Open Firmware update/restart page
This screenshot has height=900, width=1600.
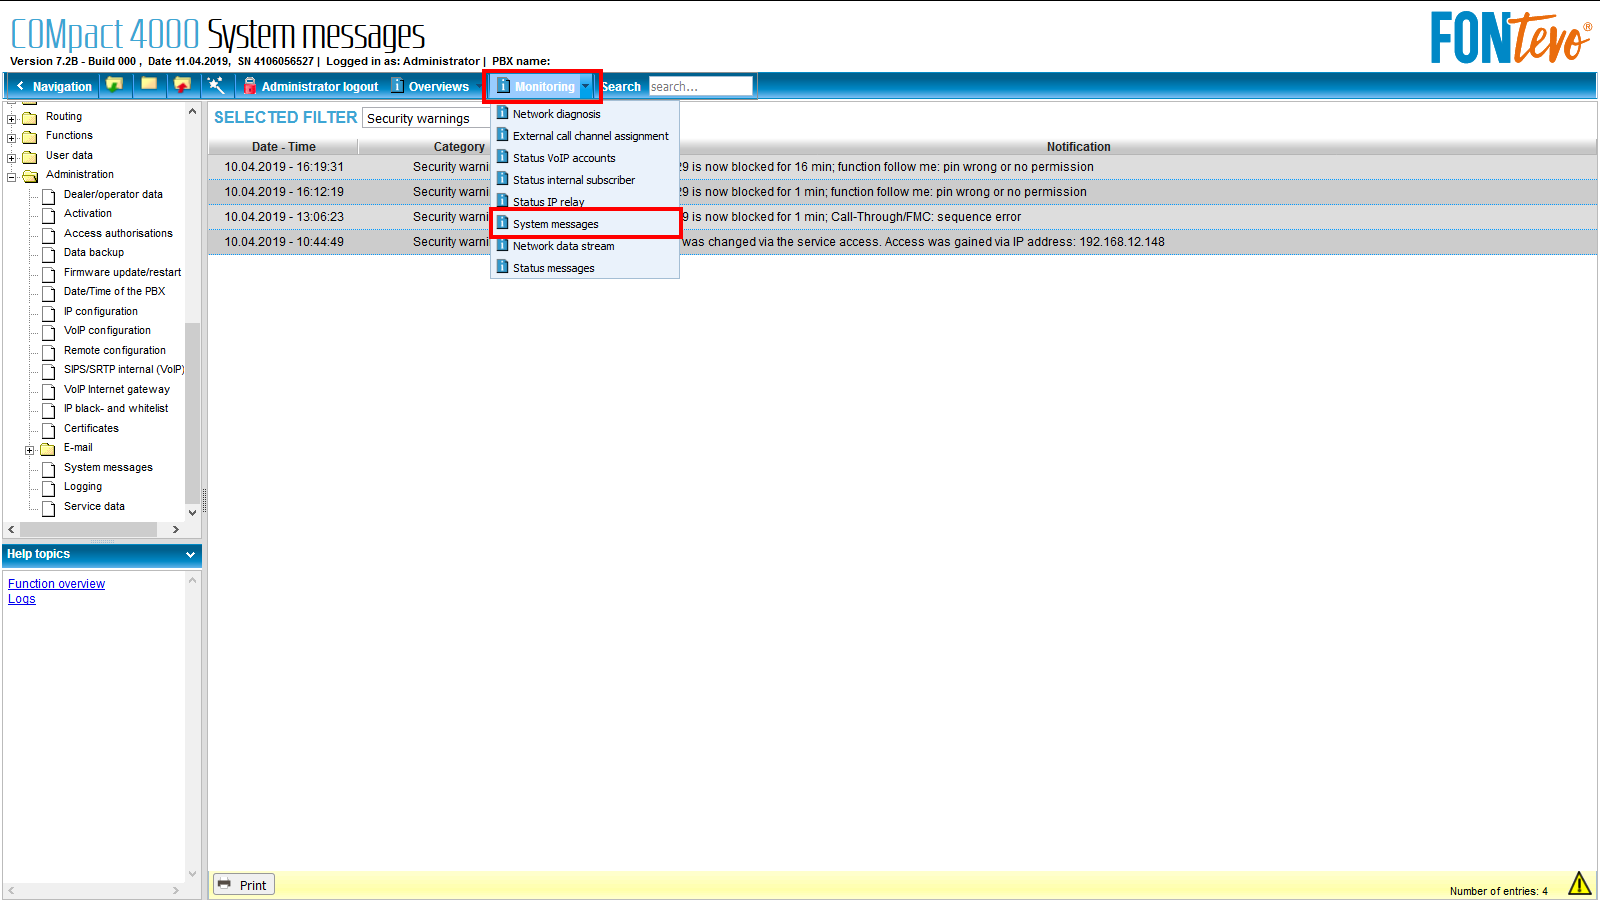pyautogui.click(x=123, y=272)
